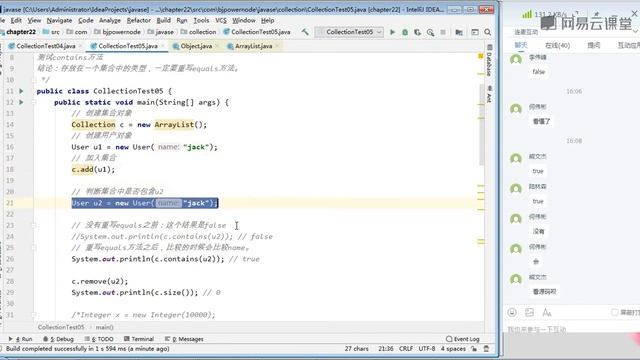This screenshot has width=640, height=360.
Task: Switch to the first chat tab in panel
Action: click(520, 45)
